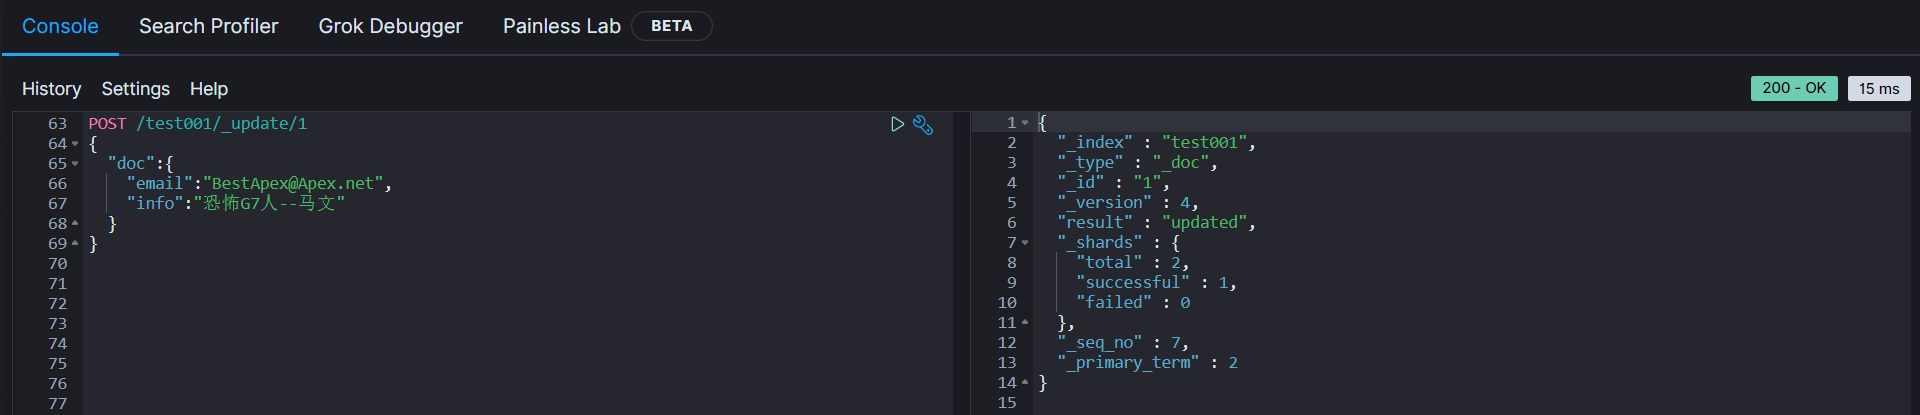Open the Grok Debugger tab
Screen dimensions: 1920x415
tap(390, 27)
